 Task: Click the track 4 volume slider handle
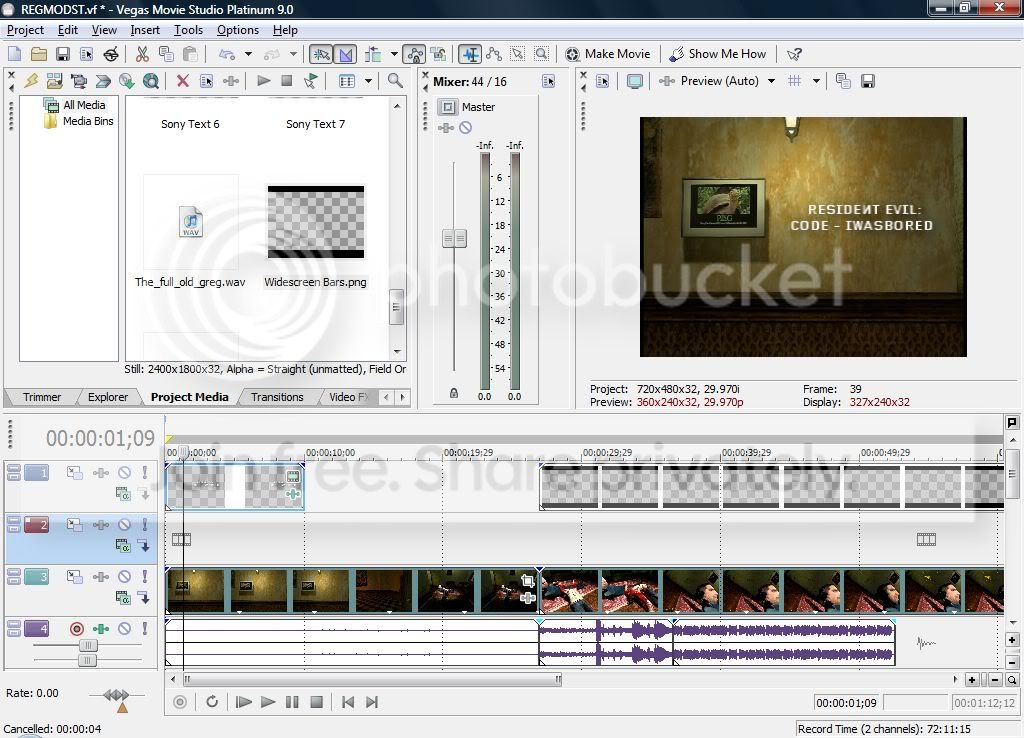pyautogui.click(x=88, y=645)
